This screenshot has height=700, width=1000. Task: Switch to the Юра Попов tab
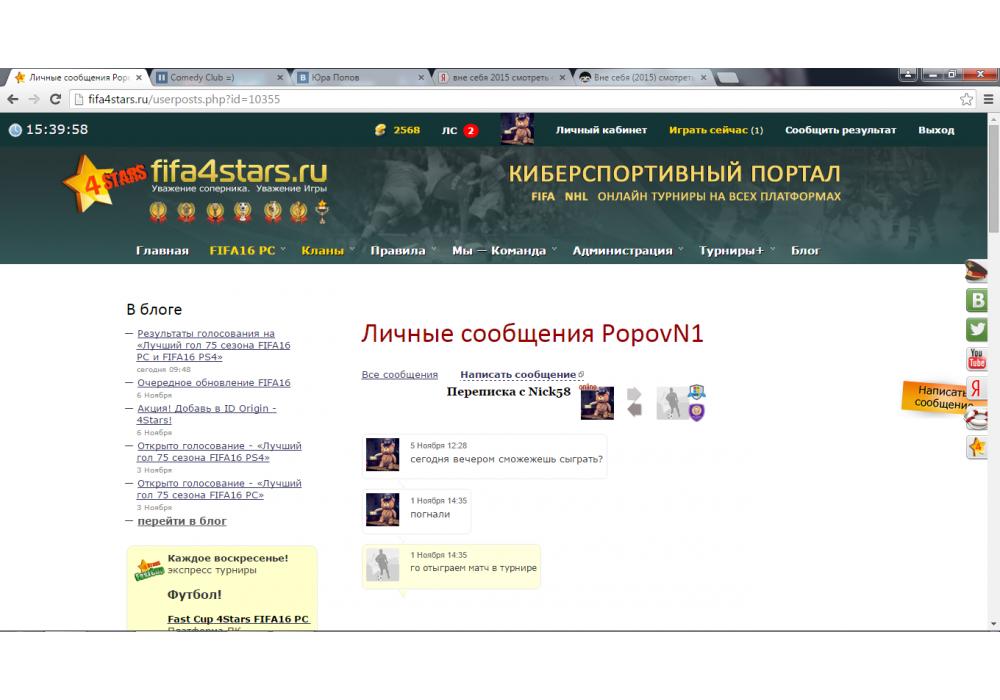tap(357, 77)
